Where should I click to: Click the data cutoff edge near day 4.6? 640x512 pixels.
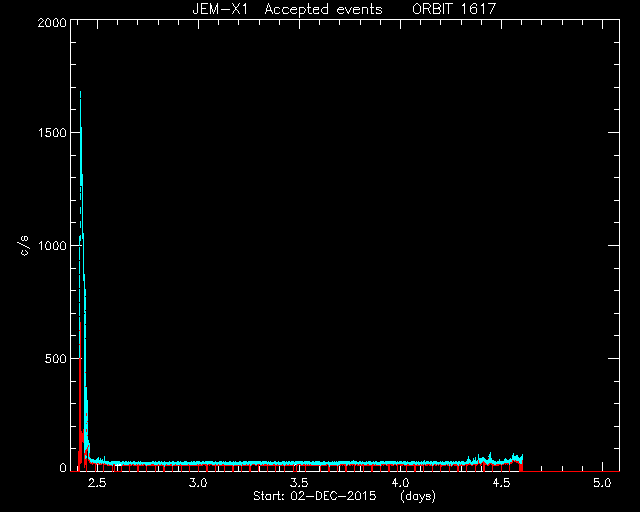pos(522,463)
